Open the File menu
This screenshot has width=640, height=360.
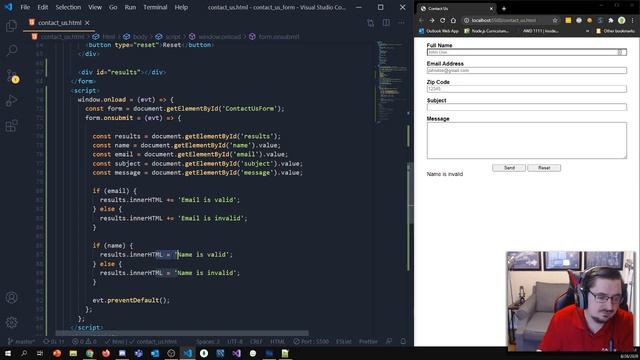(x=25, y=7)
